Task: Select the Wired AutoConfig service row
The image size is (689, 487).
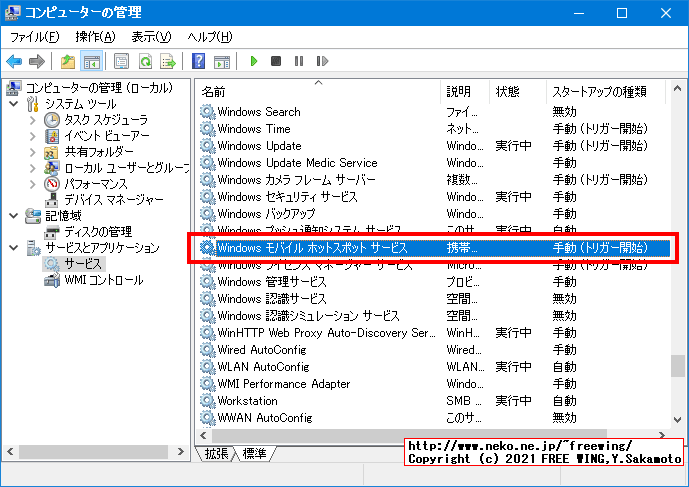Action: [x=435, y=350]
